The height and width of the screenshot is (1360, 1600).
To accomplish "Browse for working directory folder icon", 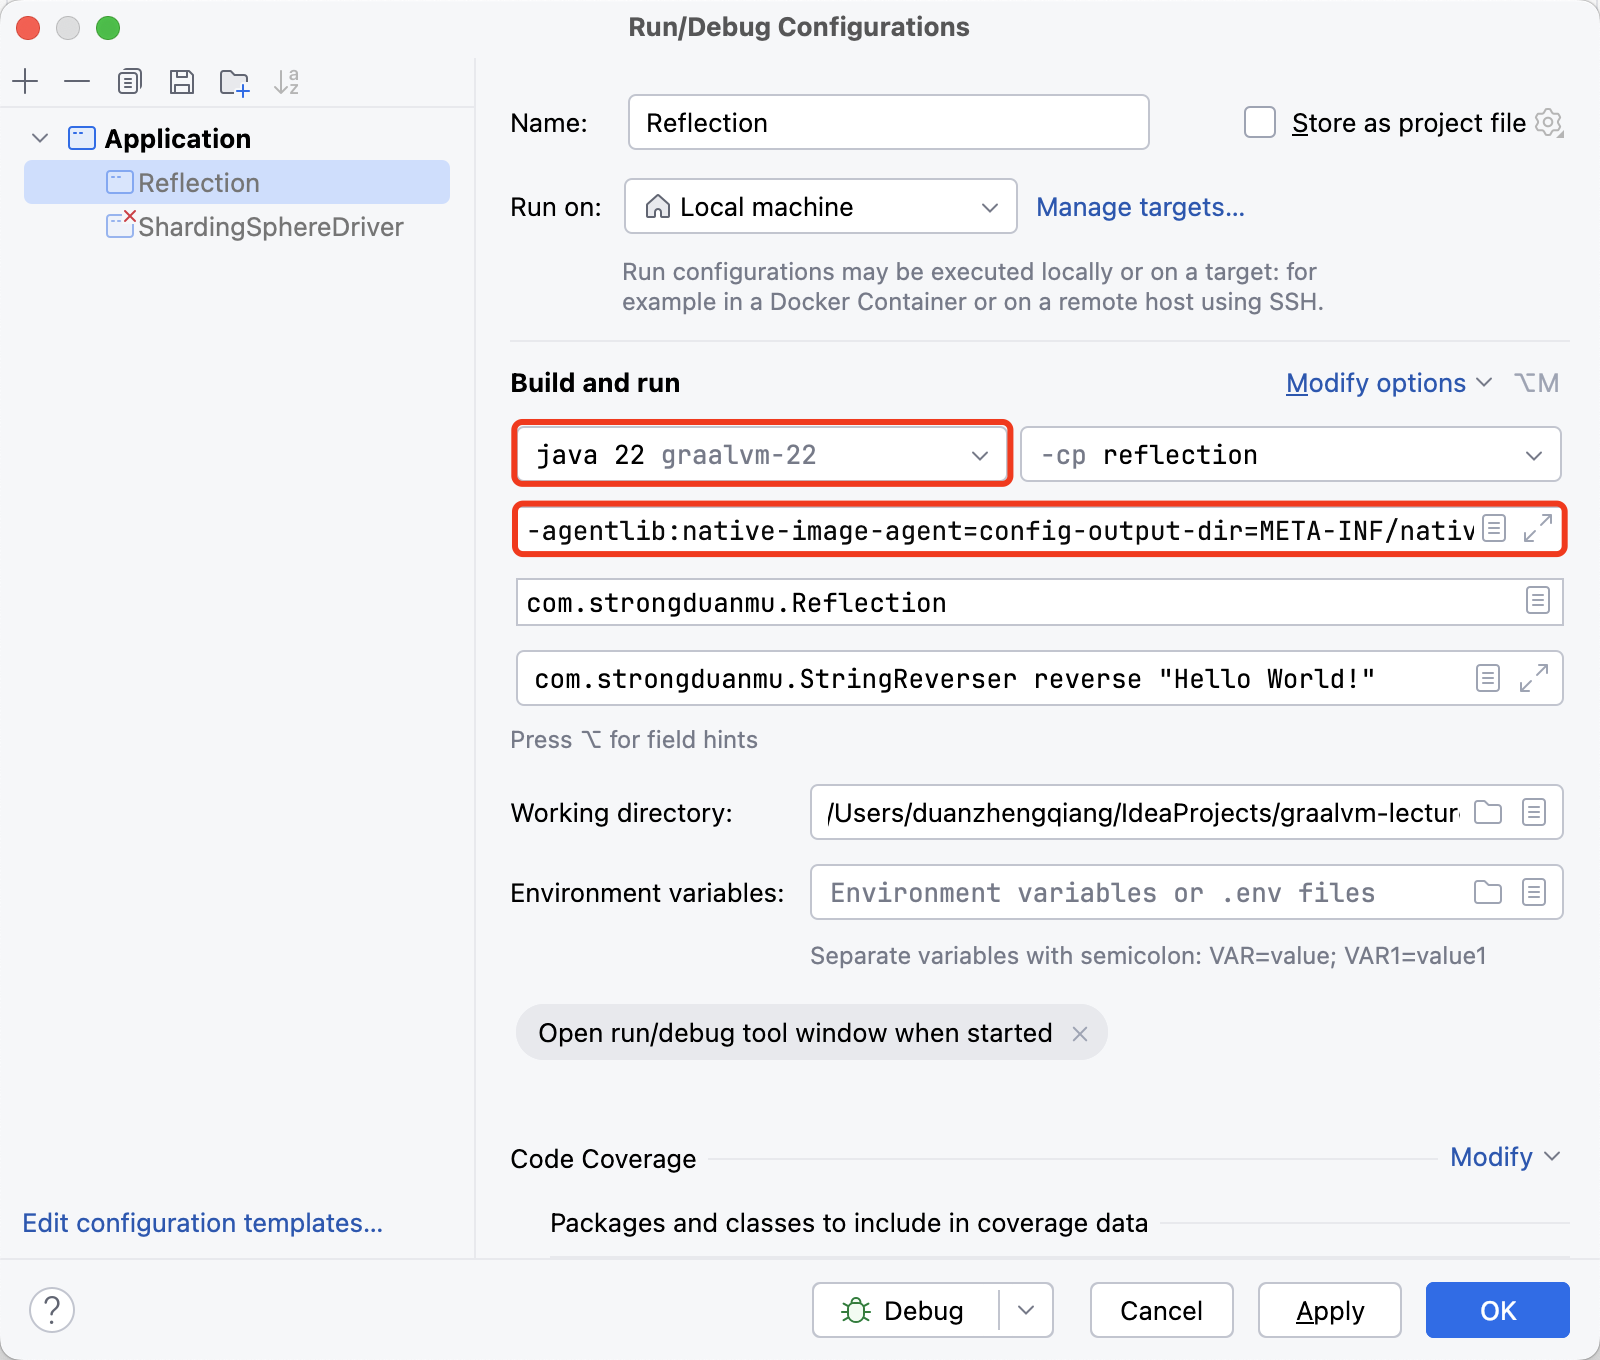I will pyautogui.click(x=1488, y=812).
